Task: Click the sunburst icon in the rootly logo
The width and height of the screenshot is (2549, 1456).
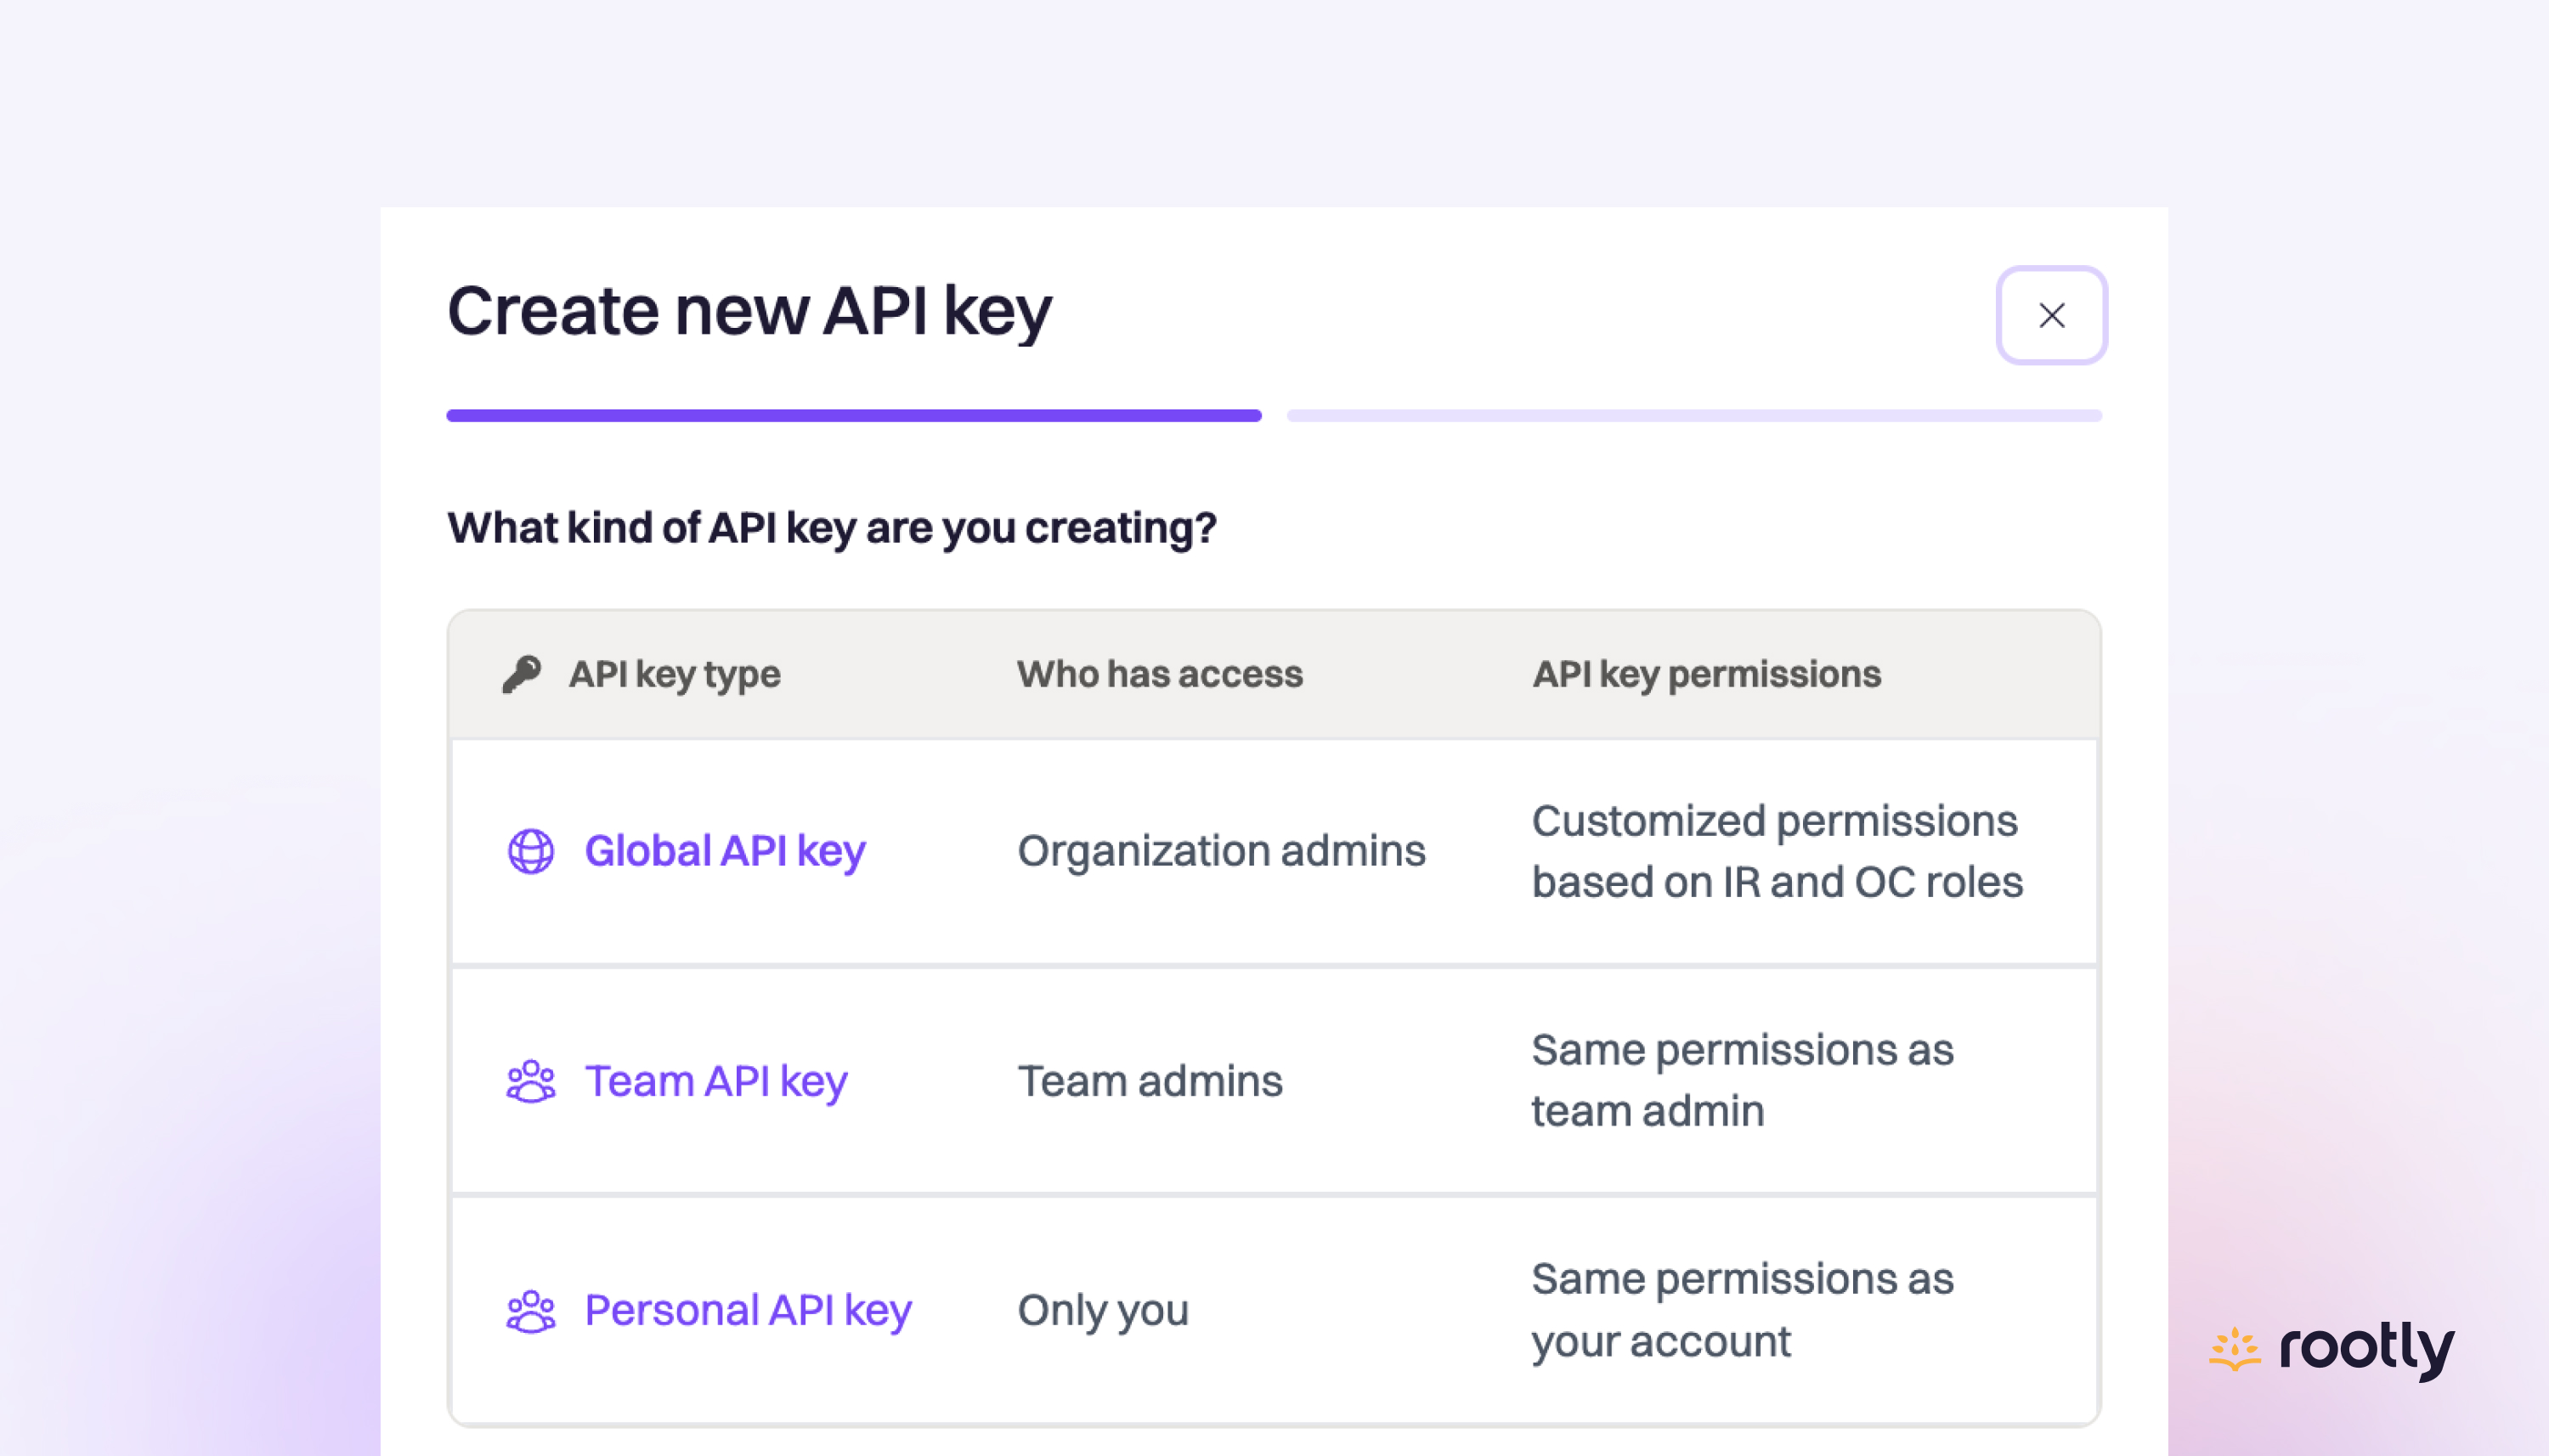Action: click(2233, 1348)
